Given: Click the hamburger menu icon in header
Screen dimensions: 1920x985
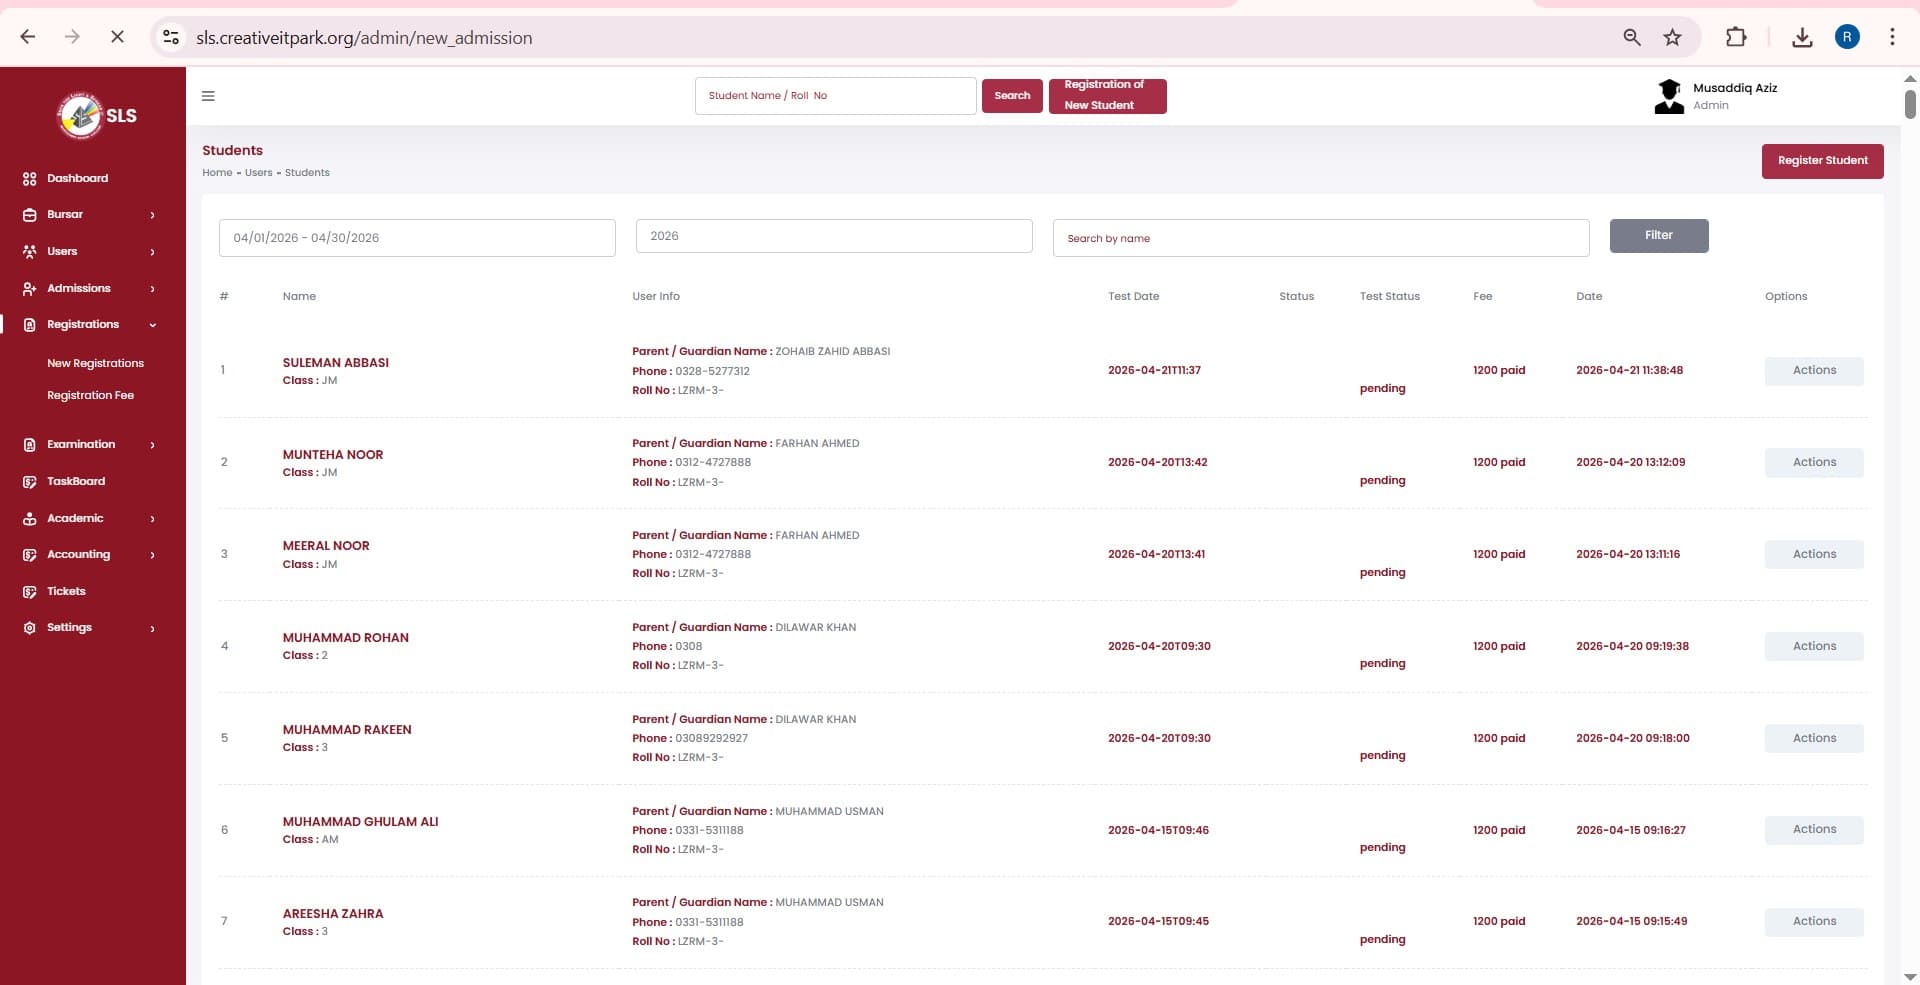Looking at the screenshot, I should click(208, 96).
